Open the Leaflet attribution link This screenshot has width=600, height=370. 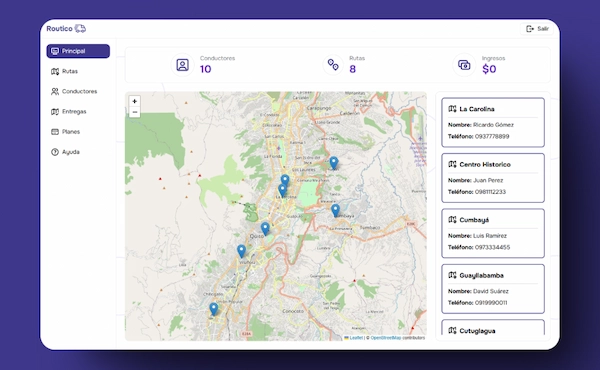coord(356,338)
